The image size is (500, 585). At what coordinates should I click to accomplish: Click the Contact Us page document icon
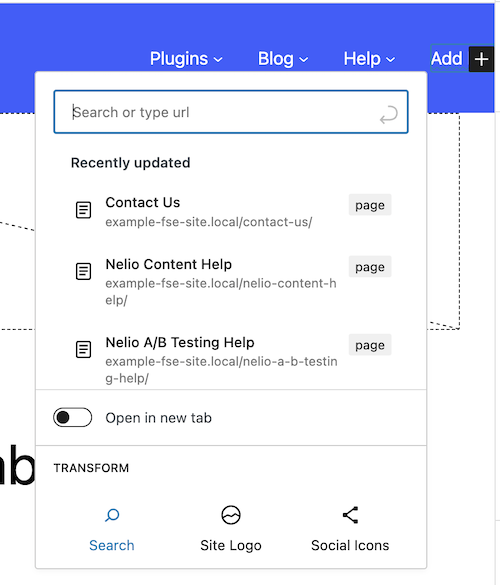83,210
